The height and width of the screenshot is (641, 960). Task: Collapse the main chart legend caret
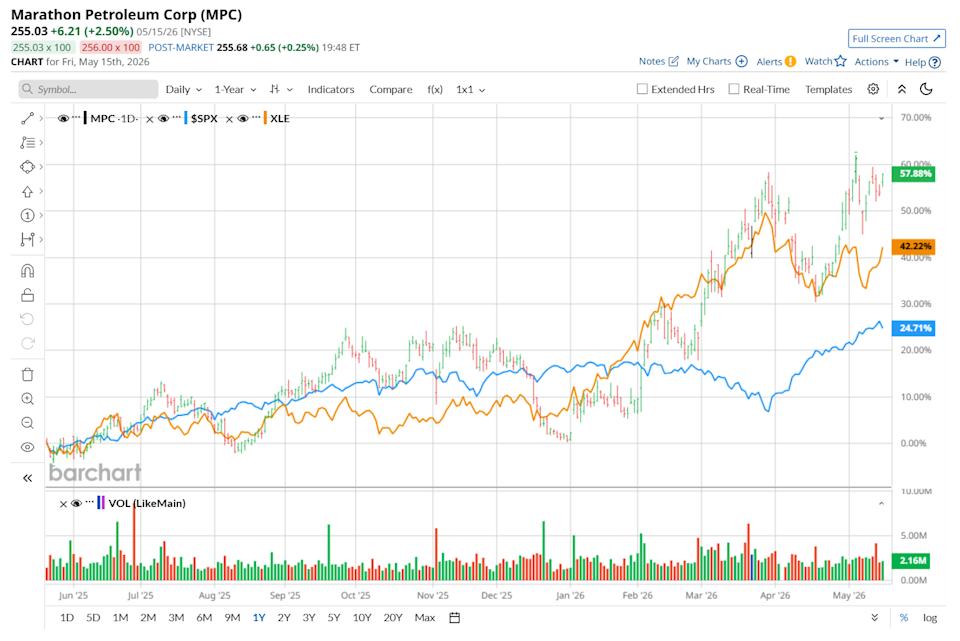tap(881, 118)
